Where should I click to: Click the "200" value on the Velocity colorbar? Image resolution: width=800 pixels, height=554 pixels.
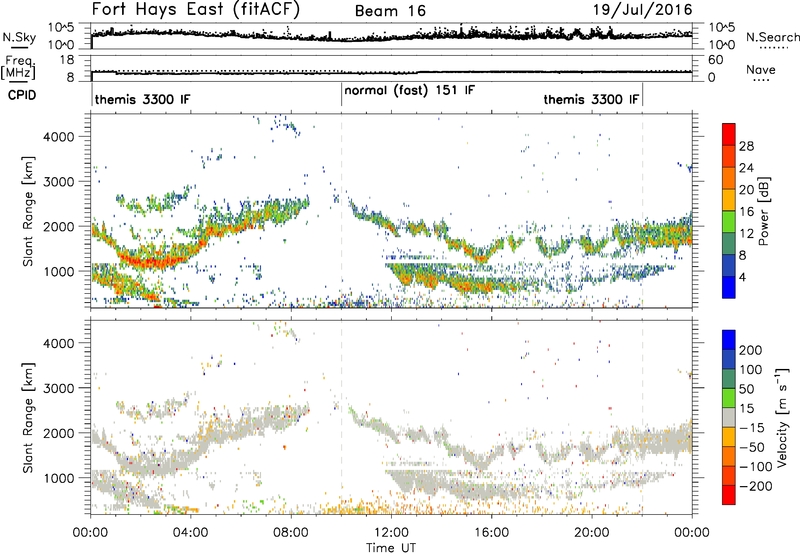(750, 350)
